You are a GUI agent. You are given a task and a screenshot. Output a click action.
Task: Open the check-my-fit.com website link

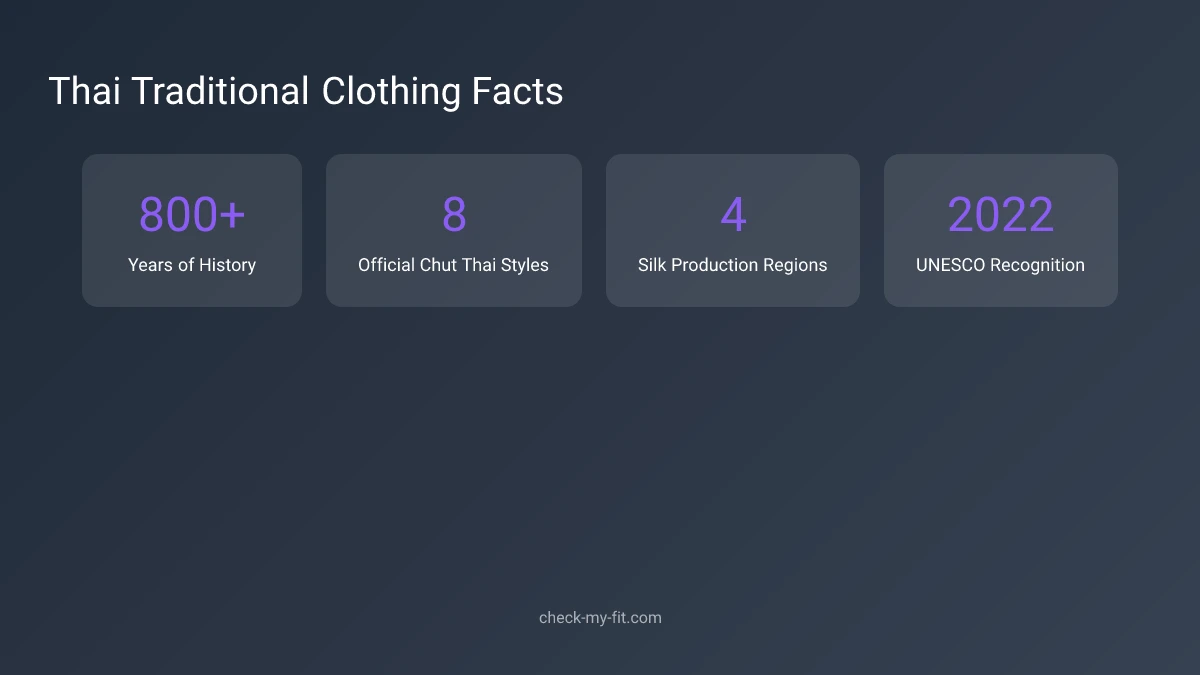pos(600,617)
